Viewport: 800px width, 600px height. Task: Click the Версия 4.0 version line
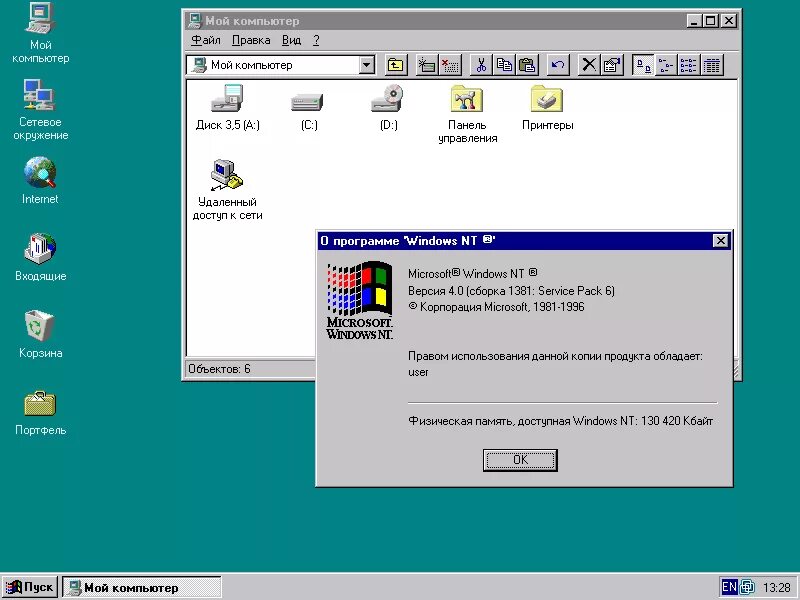511,291
